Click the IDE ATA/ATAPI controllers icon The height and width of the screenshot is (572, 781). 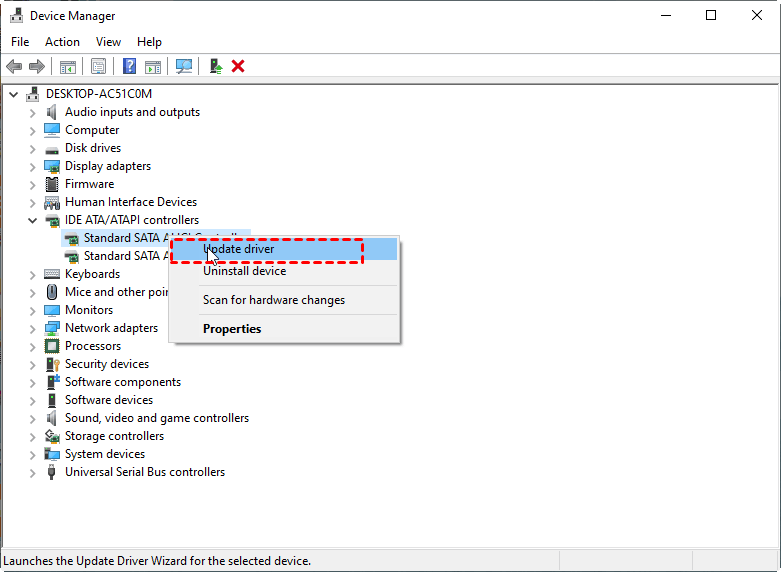pyautogui.click(x=52, y=220)
